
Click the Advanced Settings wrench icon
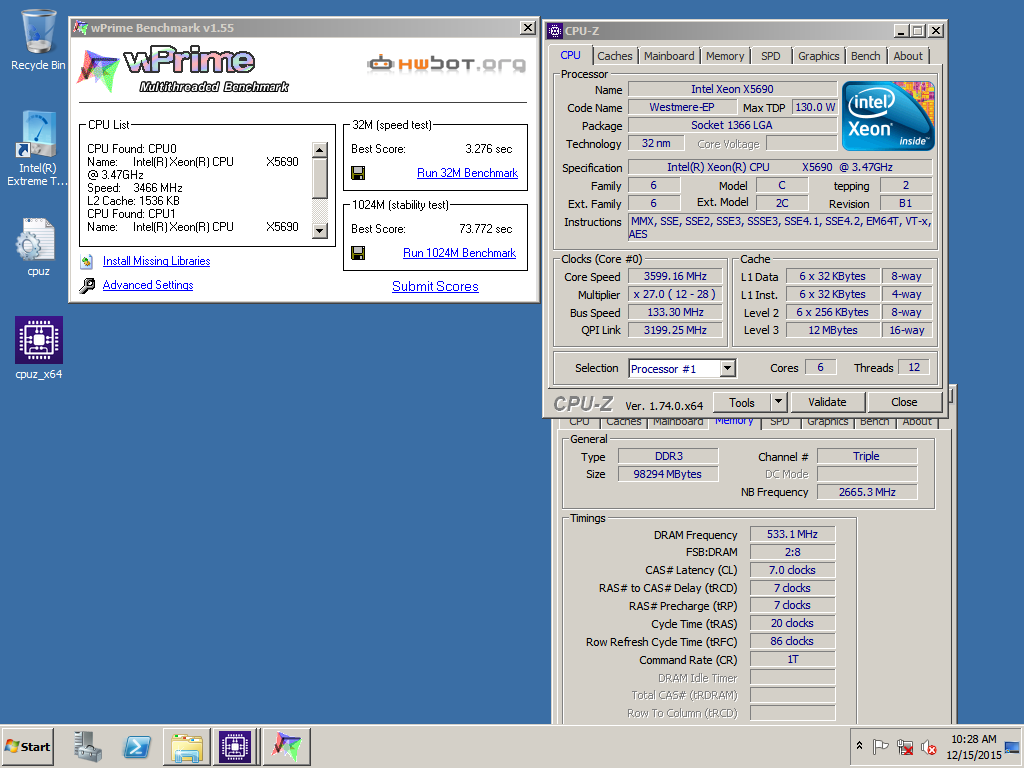(87, 285)
